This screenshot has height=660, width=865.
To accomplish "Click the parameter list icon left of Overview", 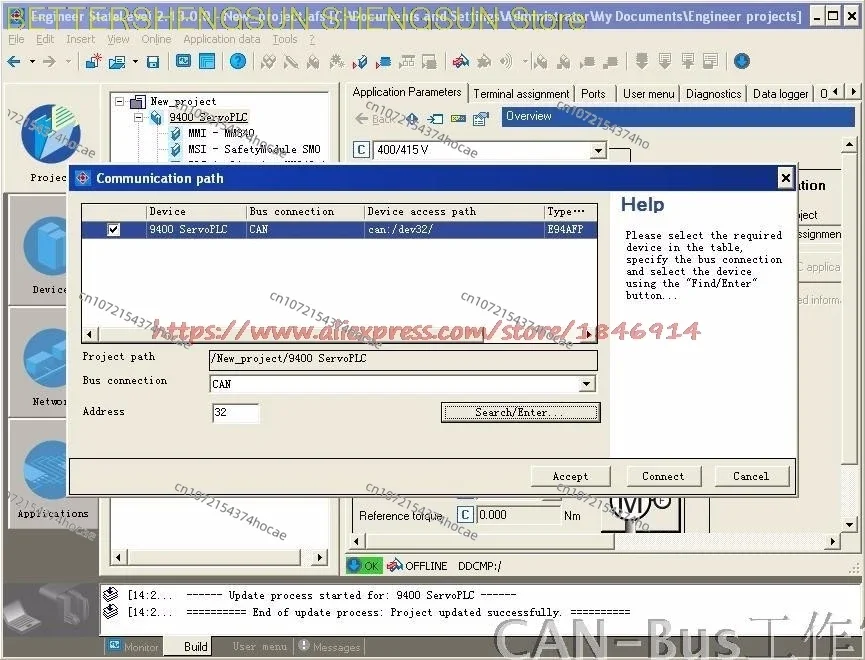I will pyautogui.click(x=480, y=119).
